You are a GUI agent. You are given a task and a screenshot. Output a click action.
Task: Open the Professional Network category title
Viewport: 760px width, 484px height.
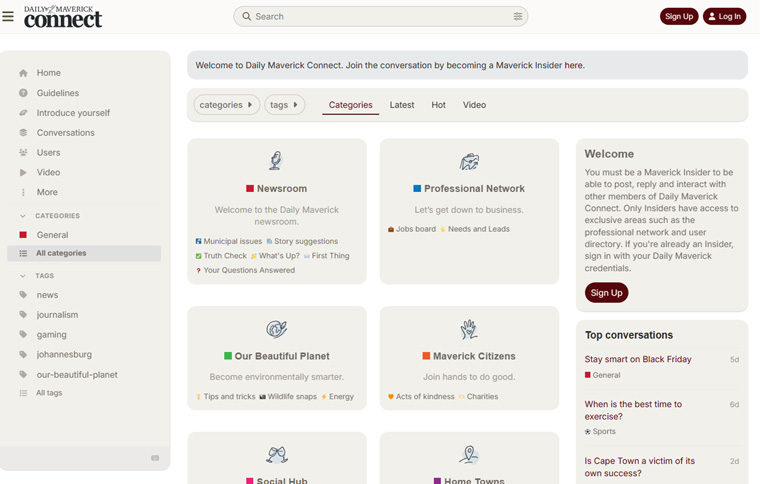click(474, 188)
